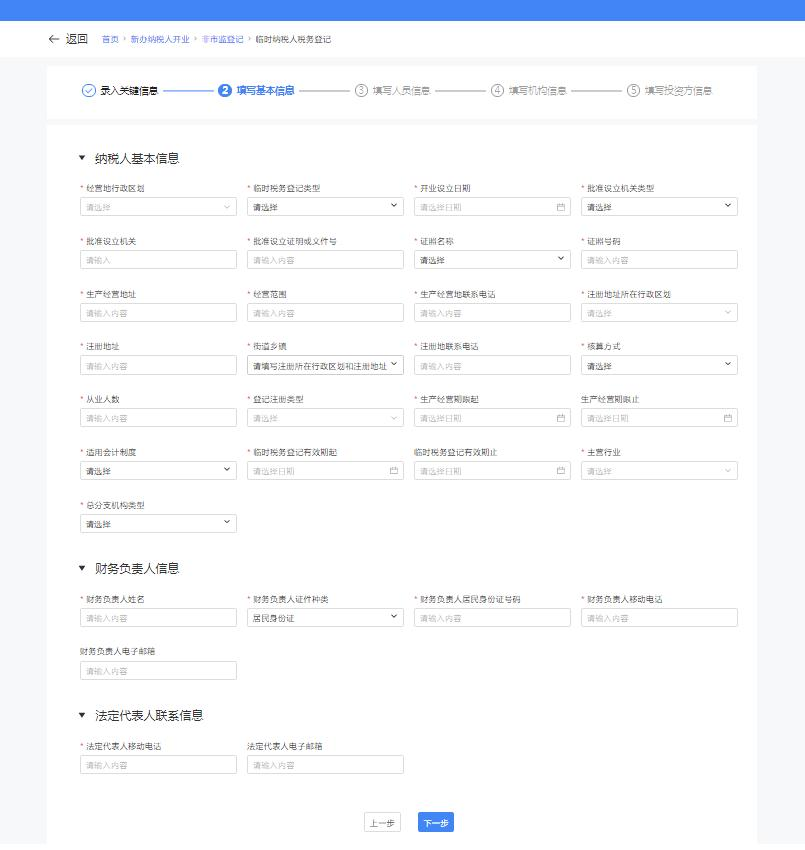Open 新办纳税人开业 breadcrumb link

tap(159, 40)
